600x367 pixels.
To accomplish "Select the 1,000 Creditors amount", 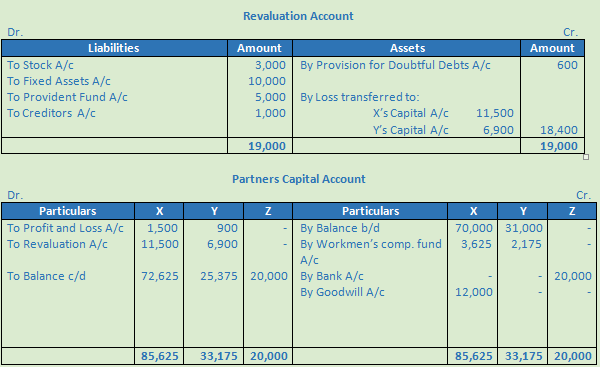I will point(270,113).
